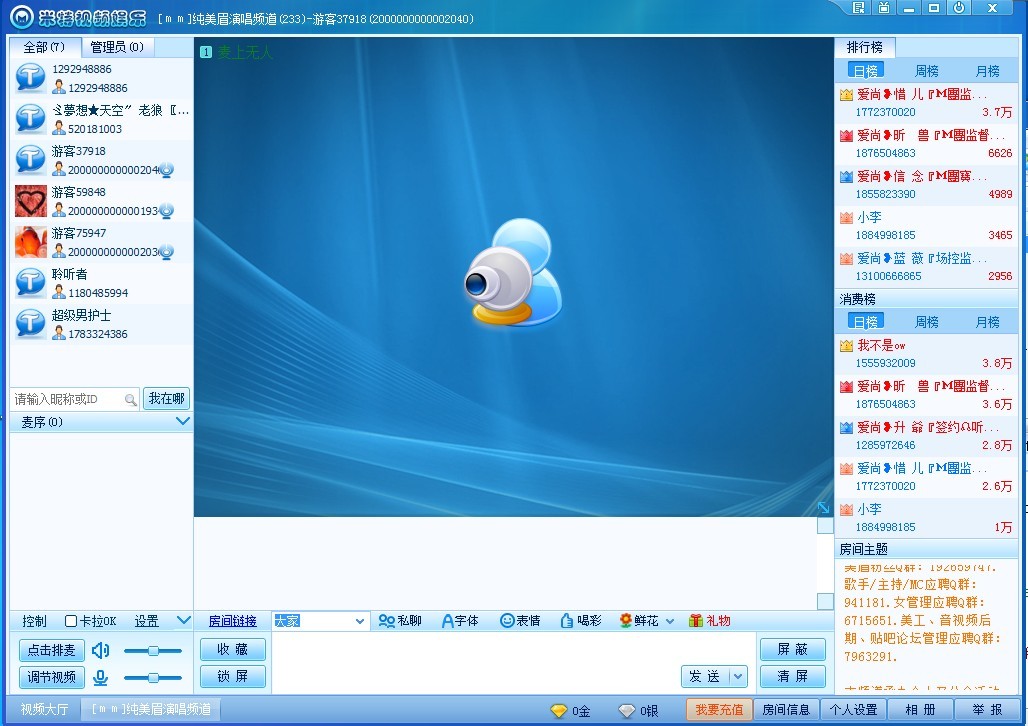Click the 喝彩 cheer icon
The image size is (1028, 726).
581,621
